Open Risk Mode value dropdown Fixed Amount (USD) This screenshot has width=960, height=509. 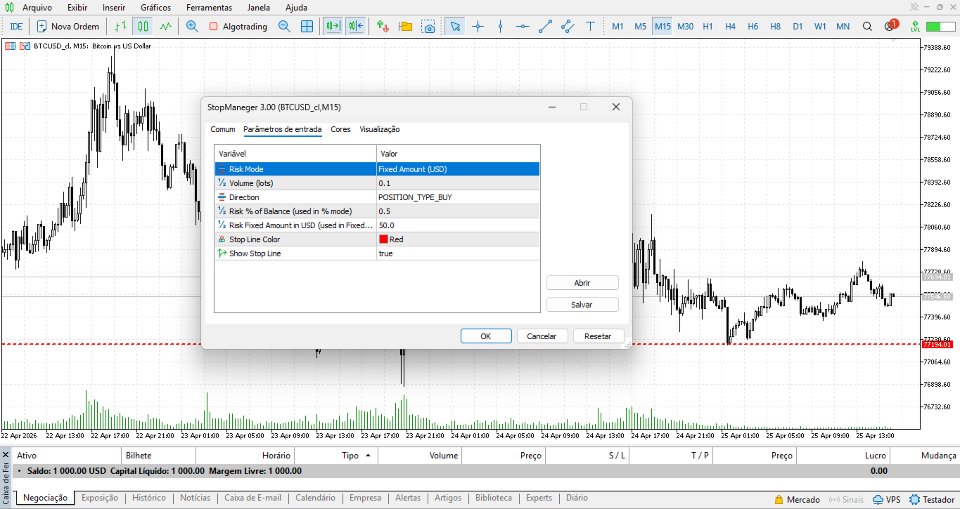coord(458,169)
